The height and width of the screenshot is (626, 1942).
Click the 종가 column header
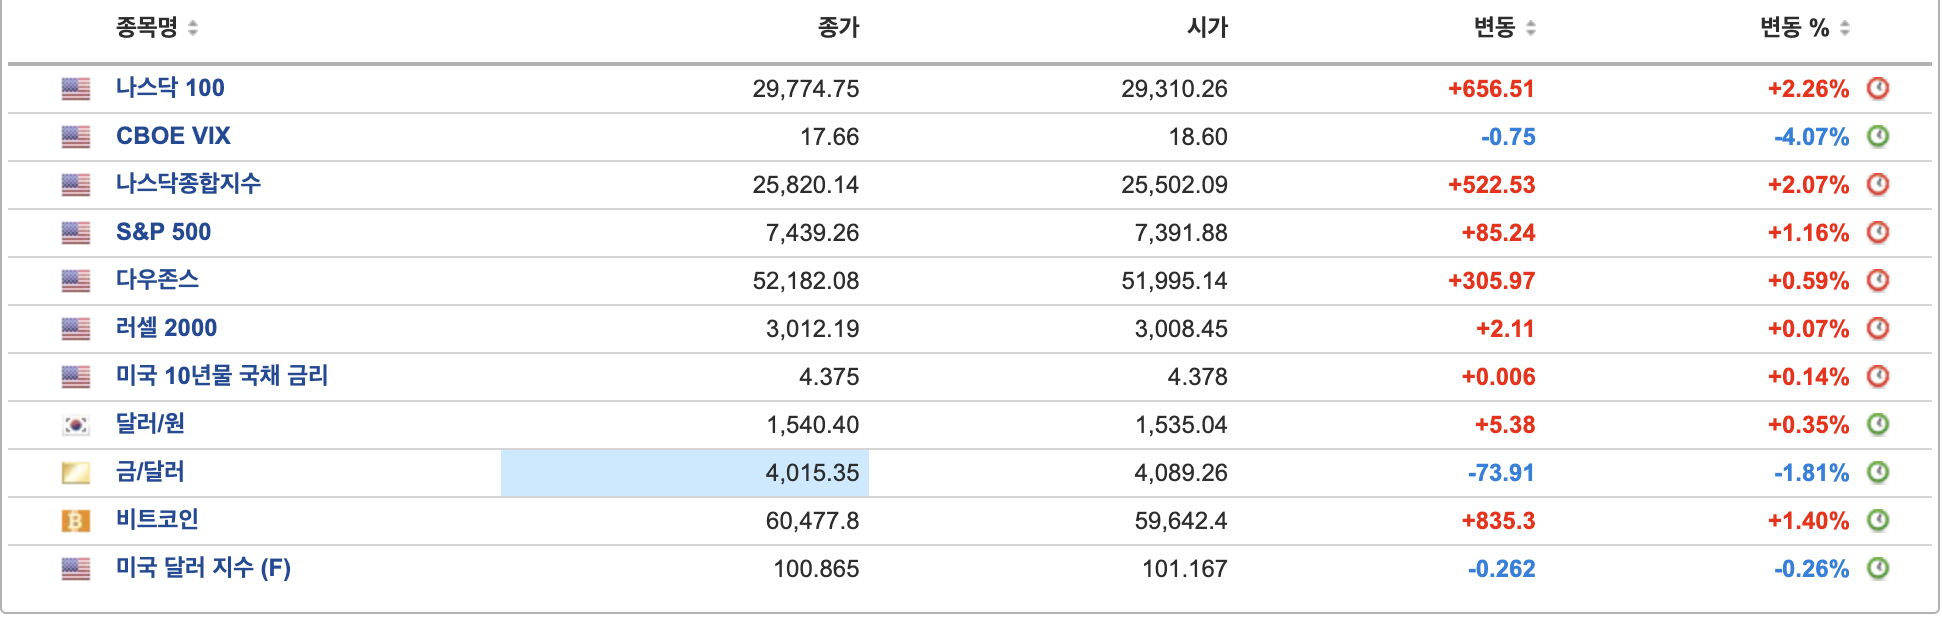point(838,28)
